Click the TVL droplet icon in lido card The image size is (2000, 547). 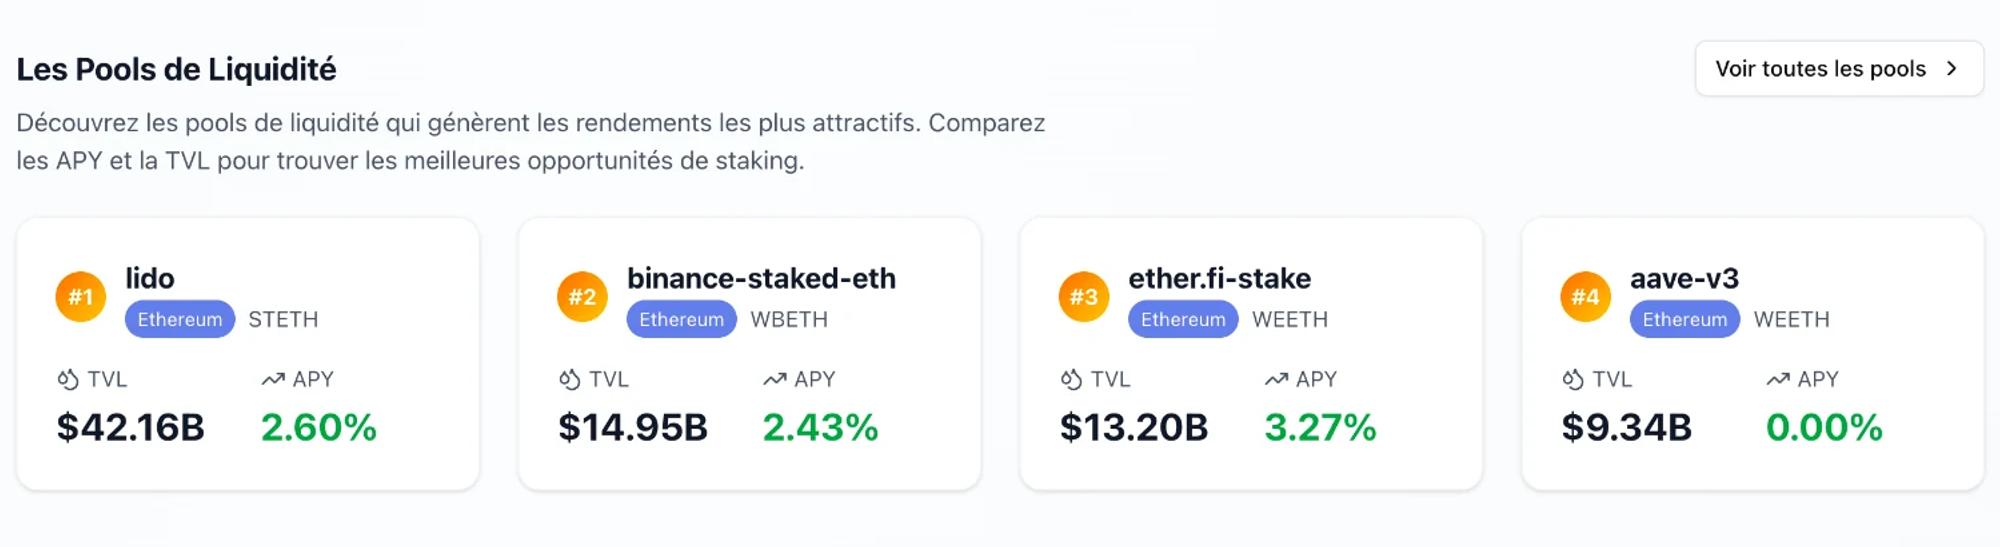68,379
